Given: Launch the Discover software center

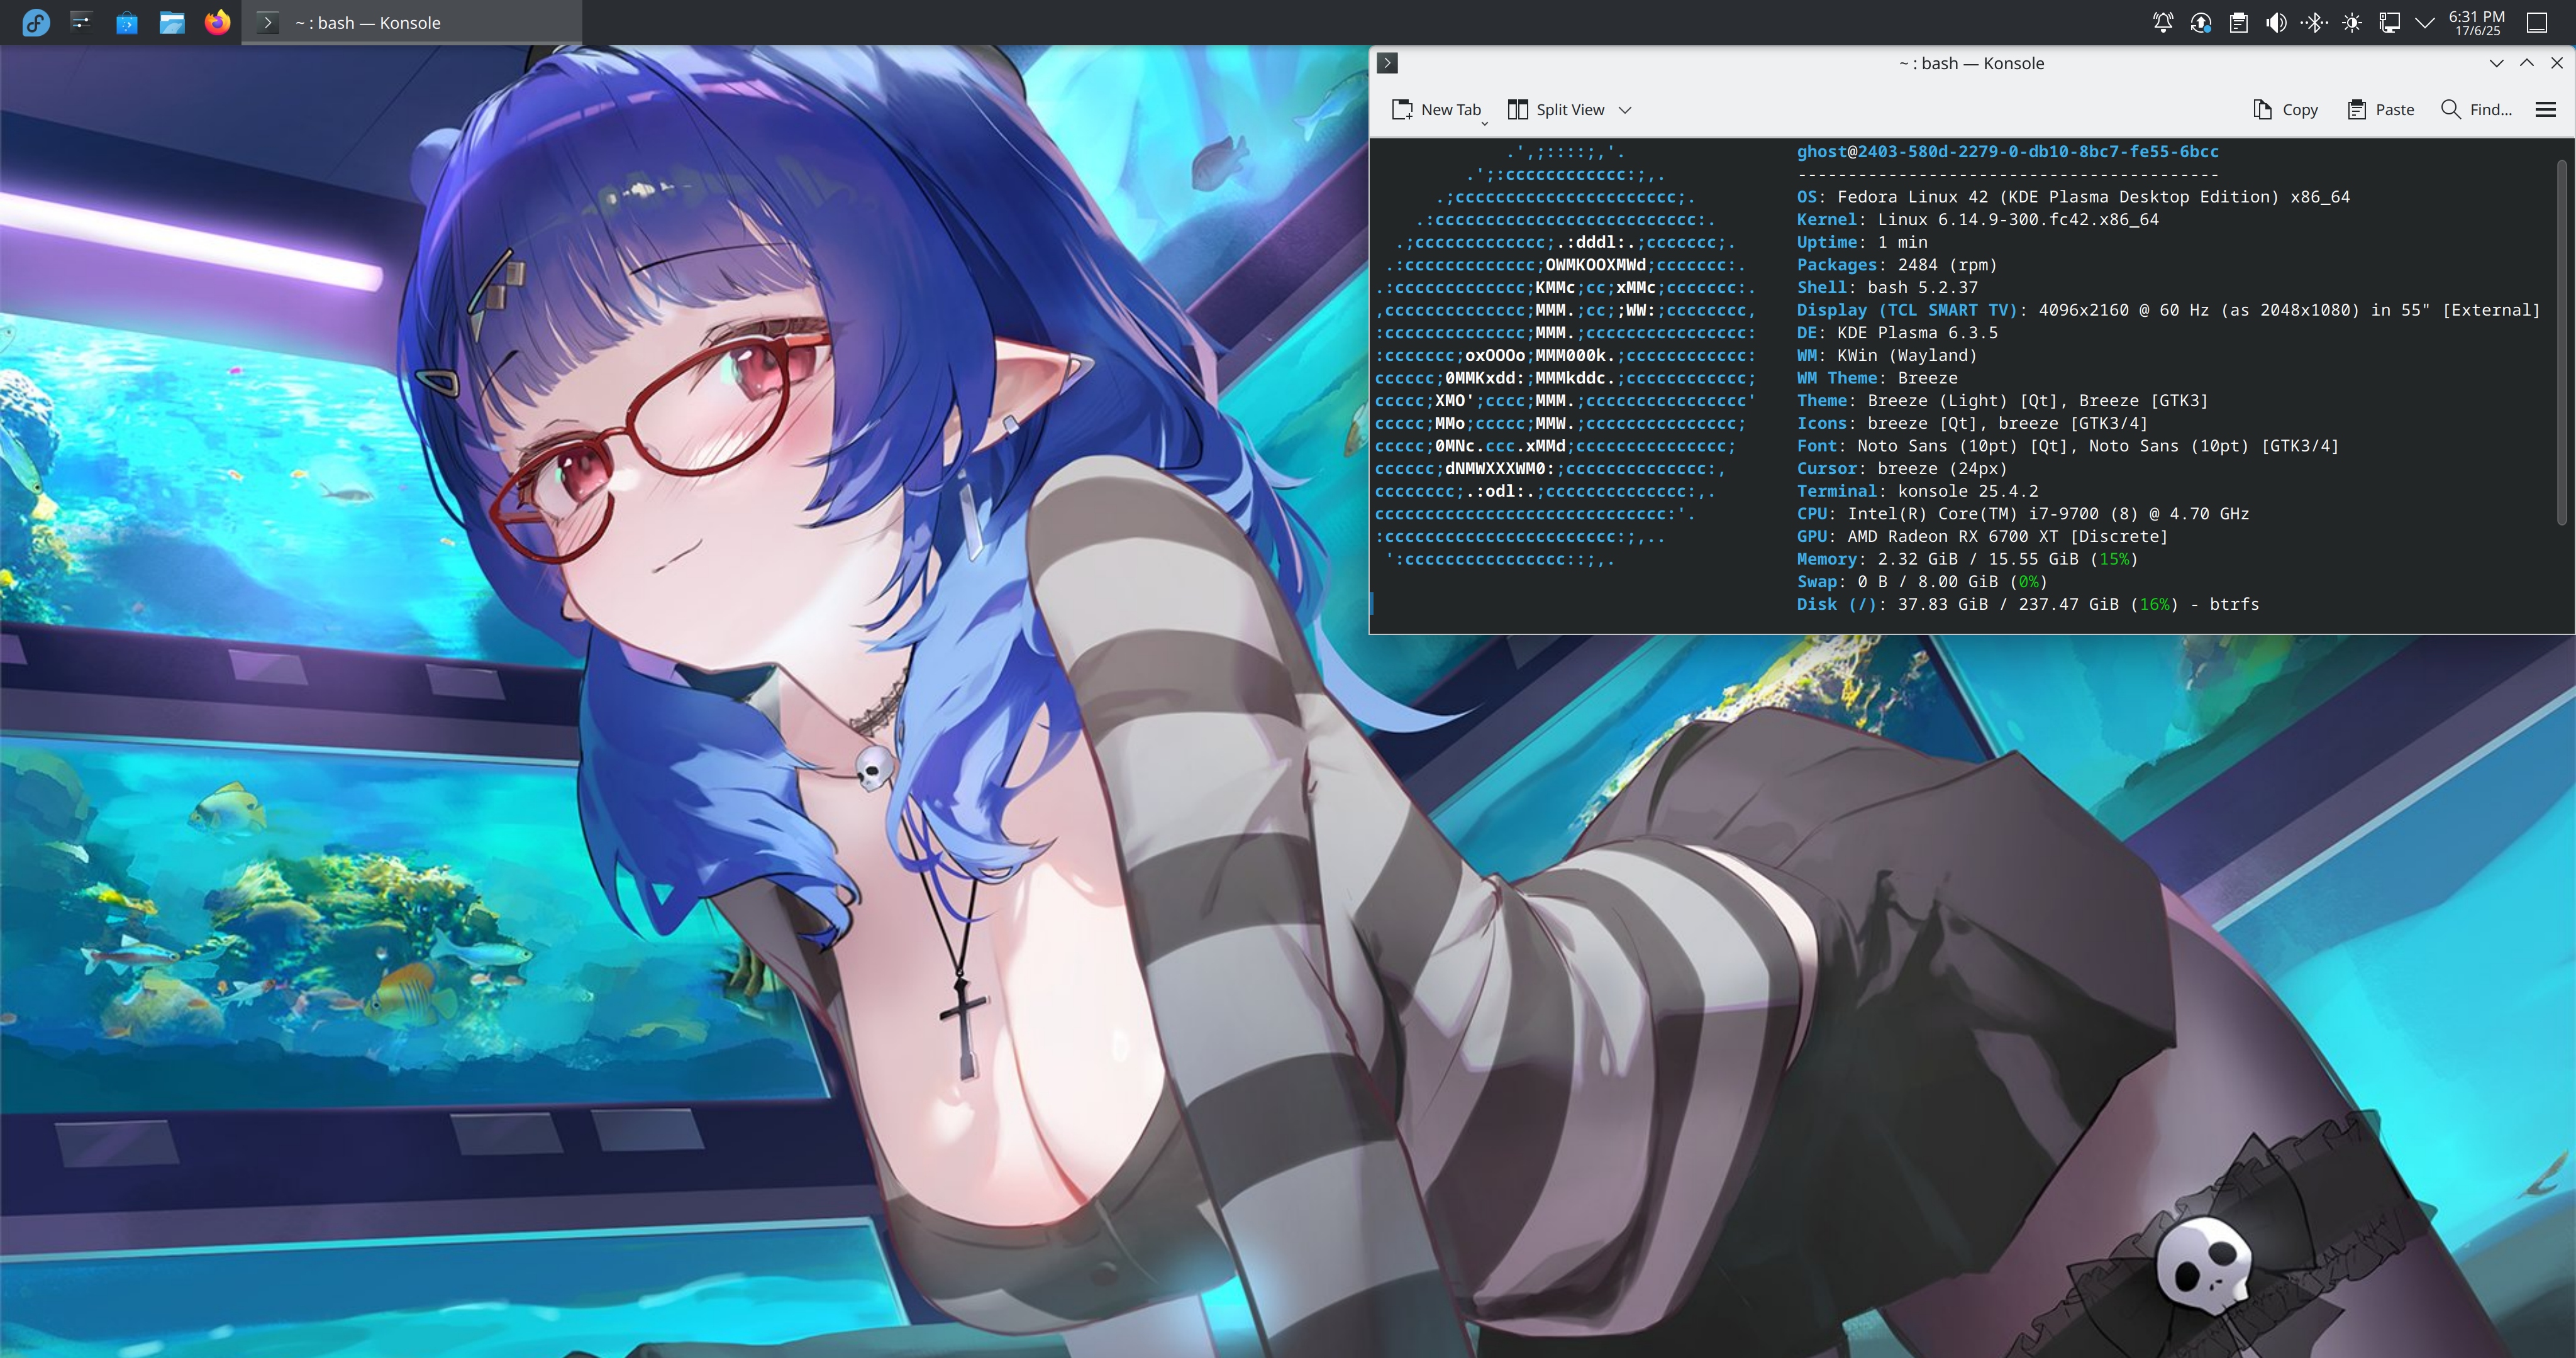Looking at the screenshot, I should point(127,22).
